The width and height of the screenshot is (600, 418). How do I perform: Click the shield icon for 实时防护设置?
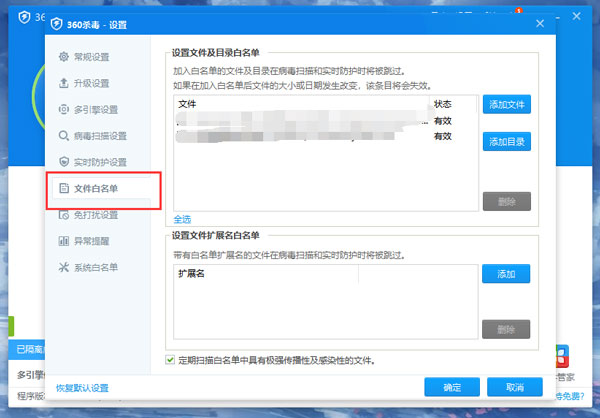point(64,162)
